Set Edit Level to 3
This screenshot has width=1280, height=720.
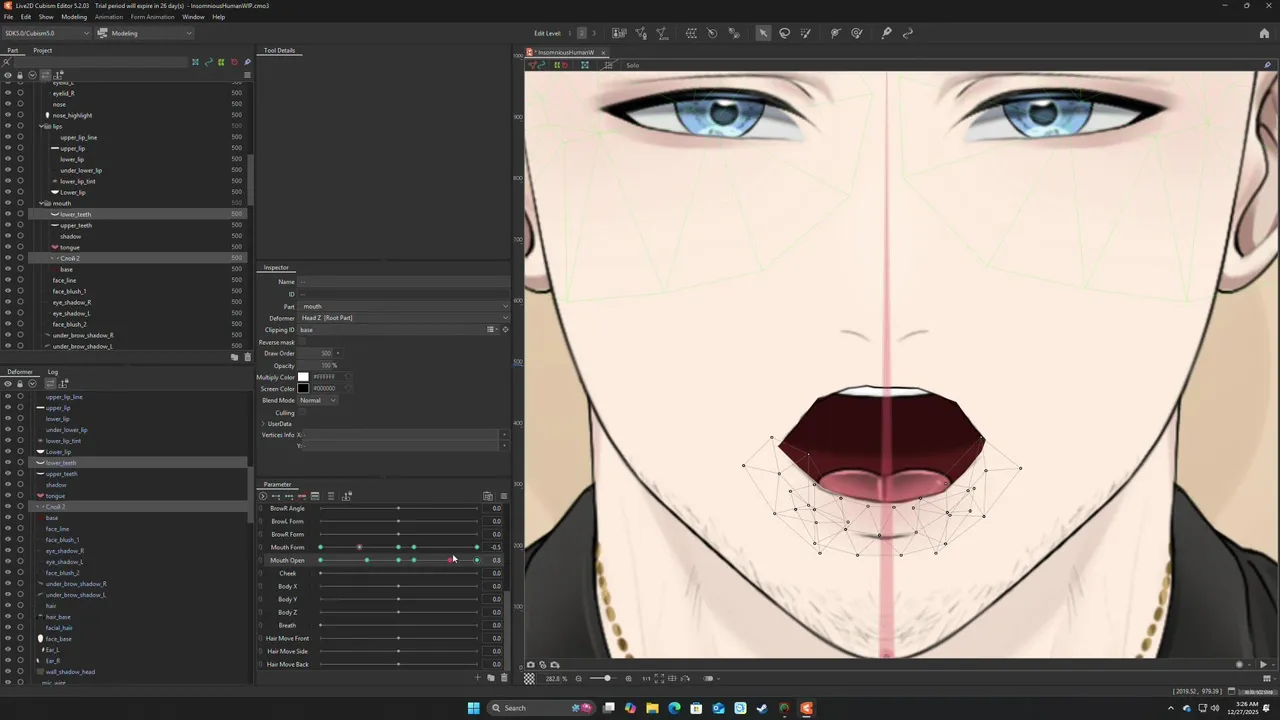pyautogui.click(x=594, y=33)
